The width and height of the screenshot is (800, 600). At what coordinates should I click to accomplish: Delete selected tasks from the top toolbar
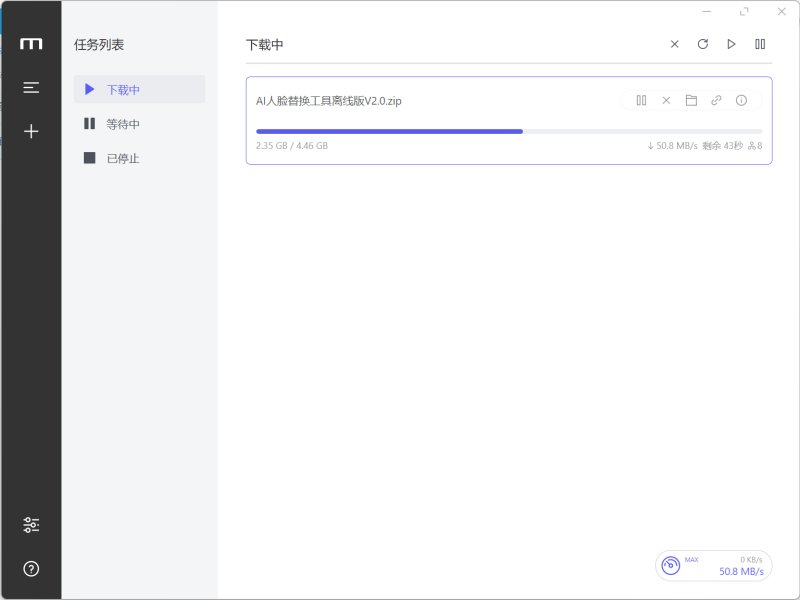pos(675,44)
